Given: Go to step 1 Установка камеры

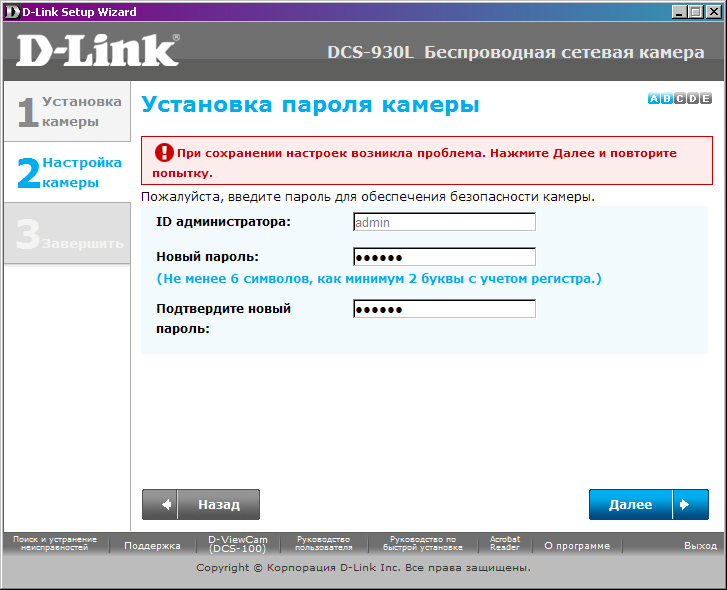Looking at the screenshot, I should 67,112.
